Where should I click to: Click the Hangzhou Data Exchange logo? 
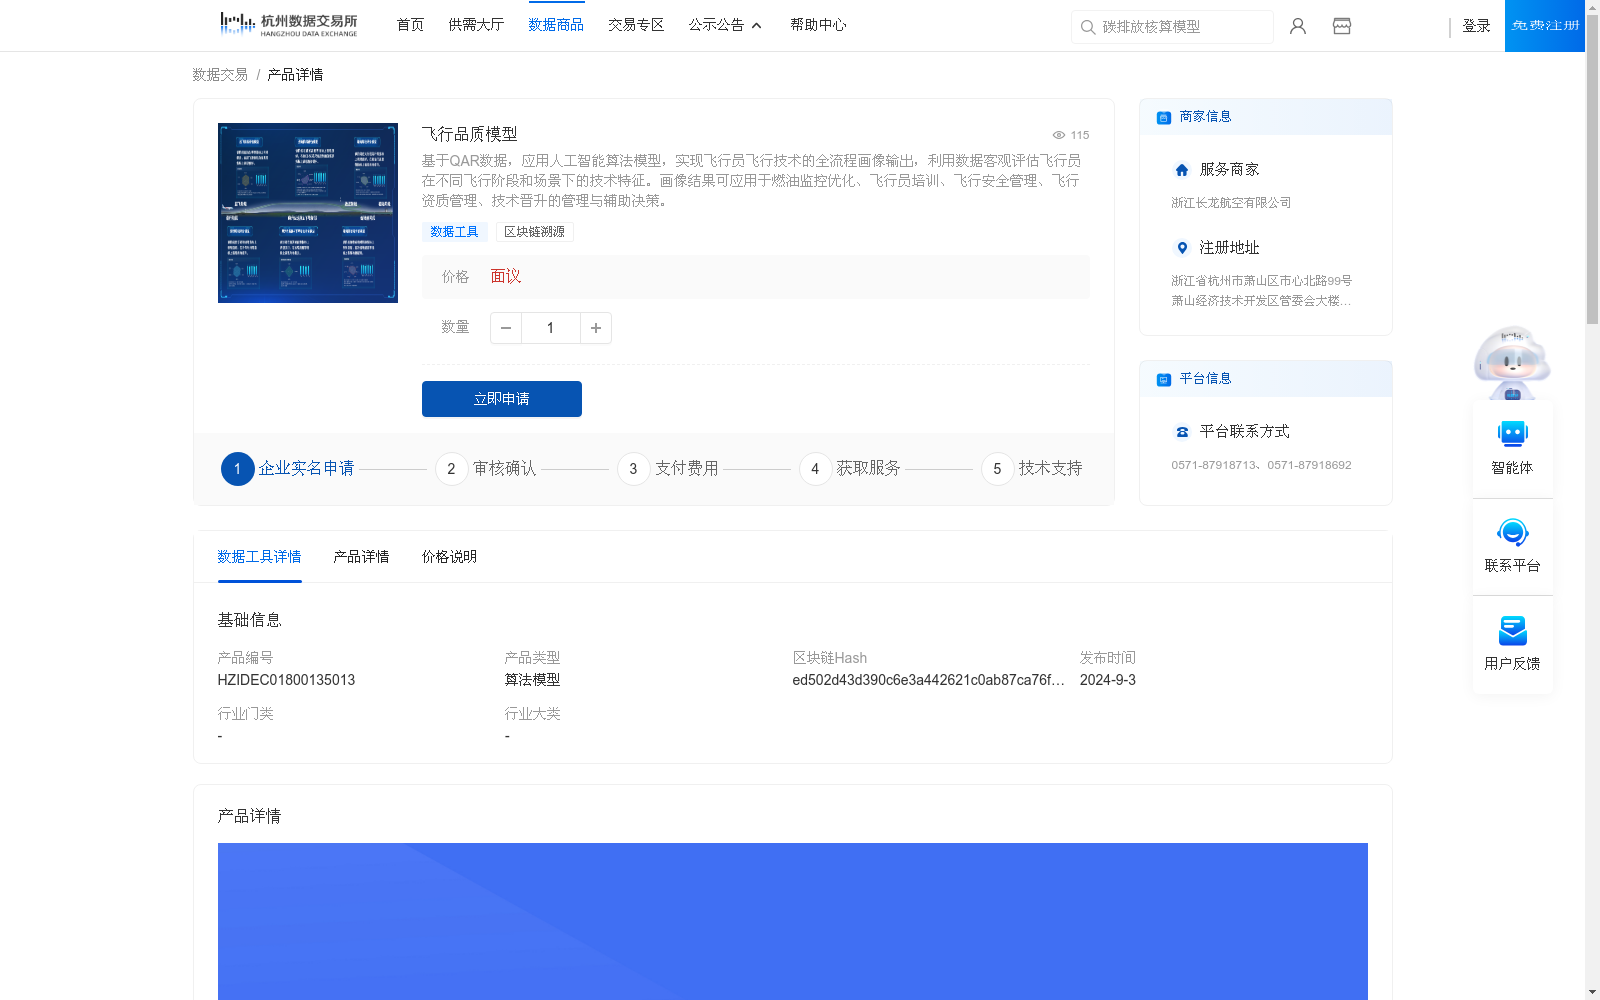click(x=289, y=25)
